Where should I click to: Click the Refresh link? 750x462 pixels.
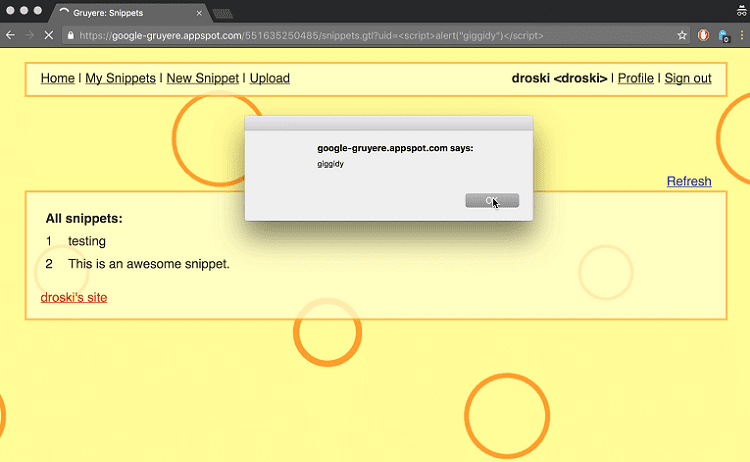pos(689,181)
